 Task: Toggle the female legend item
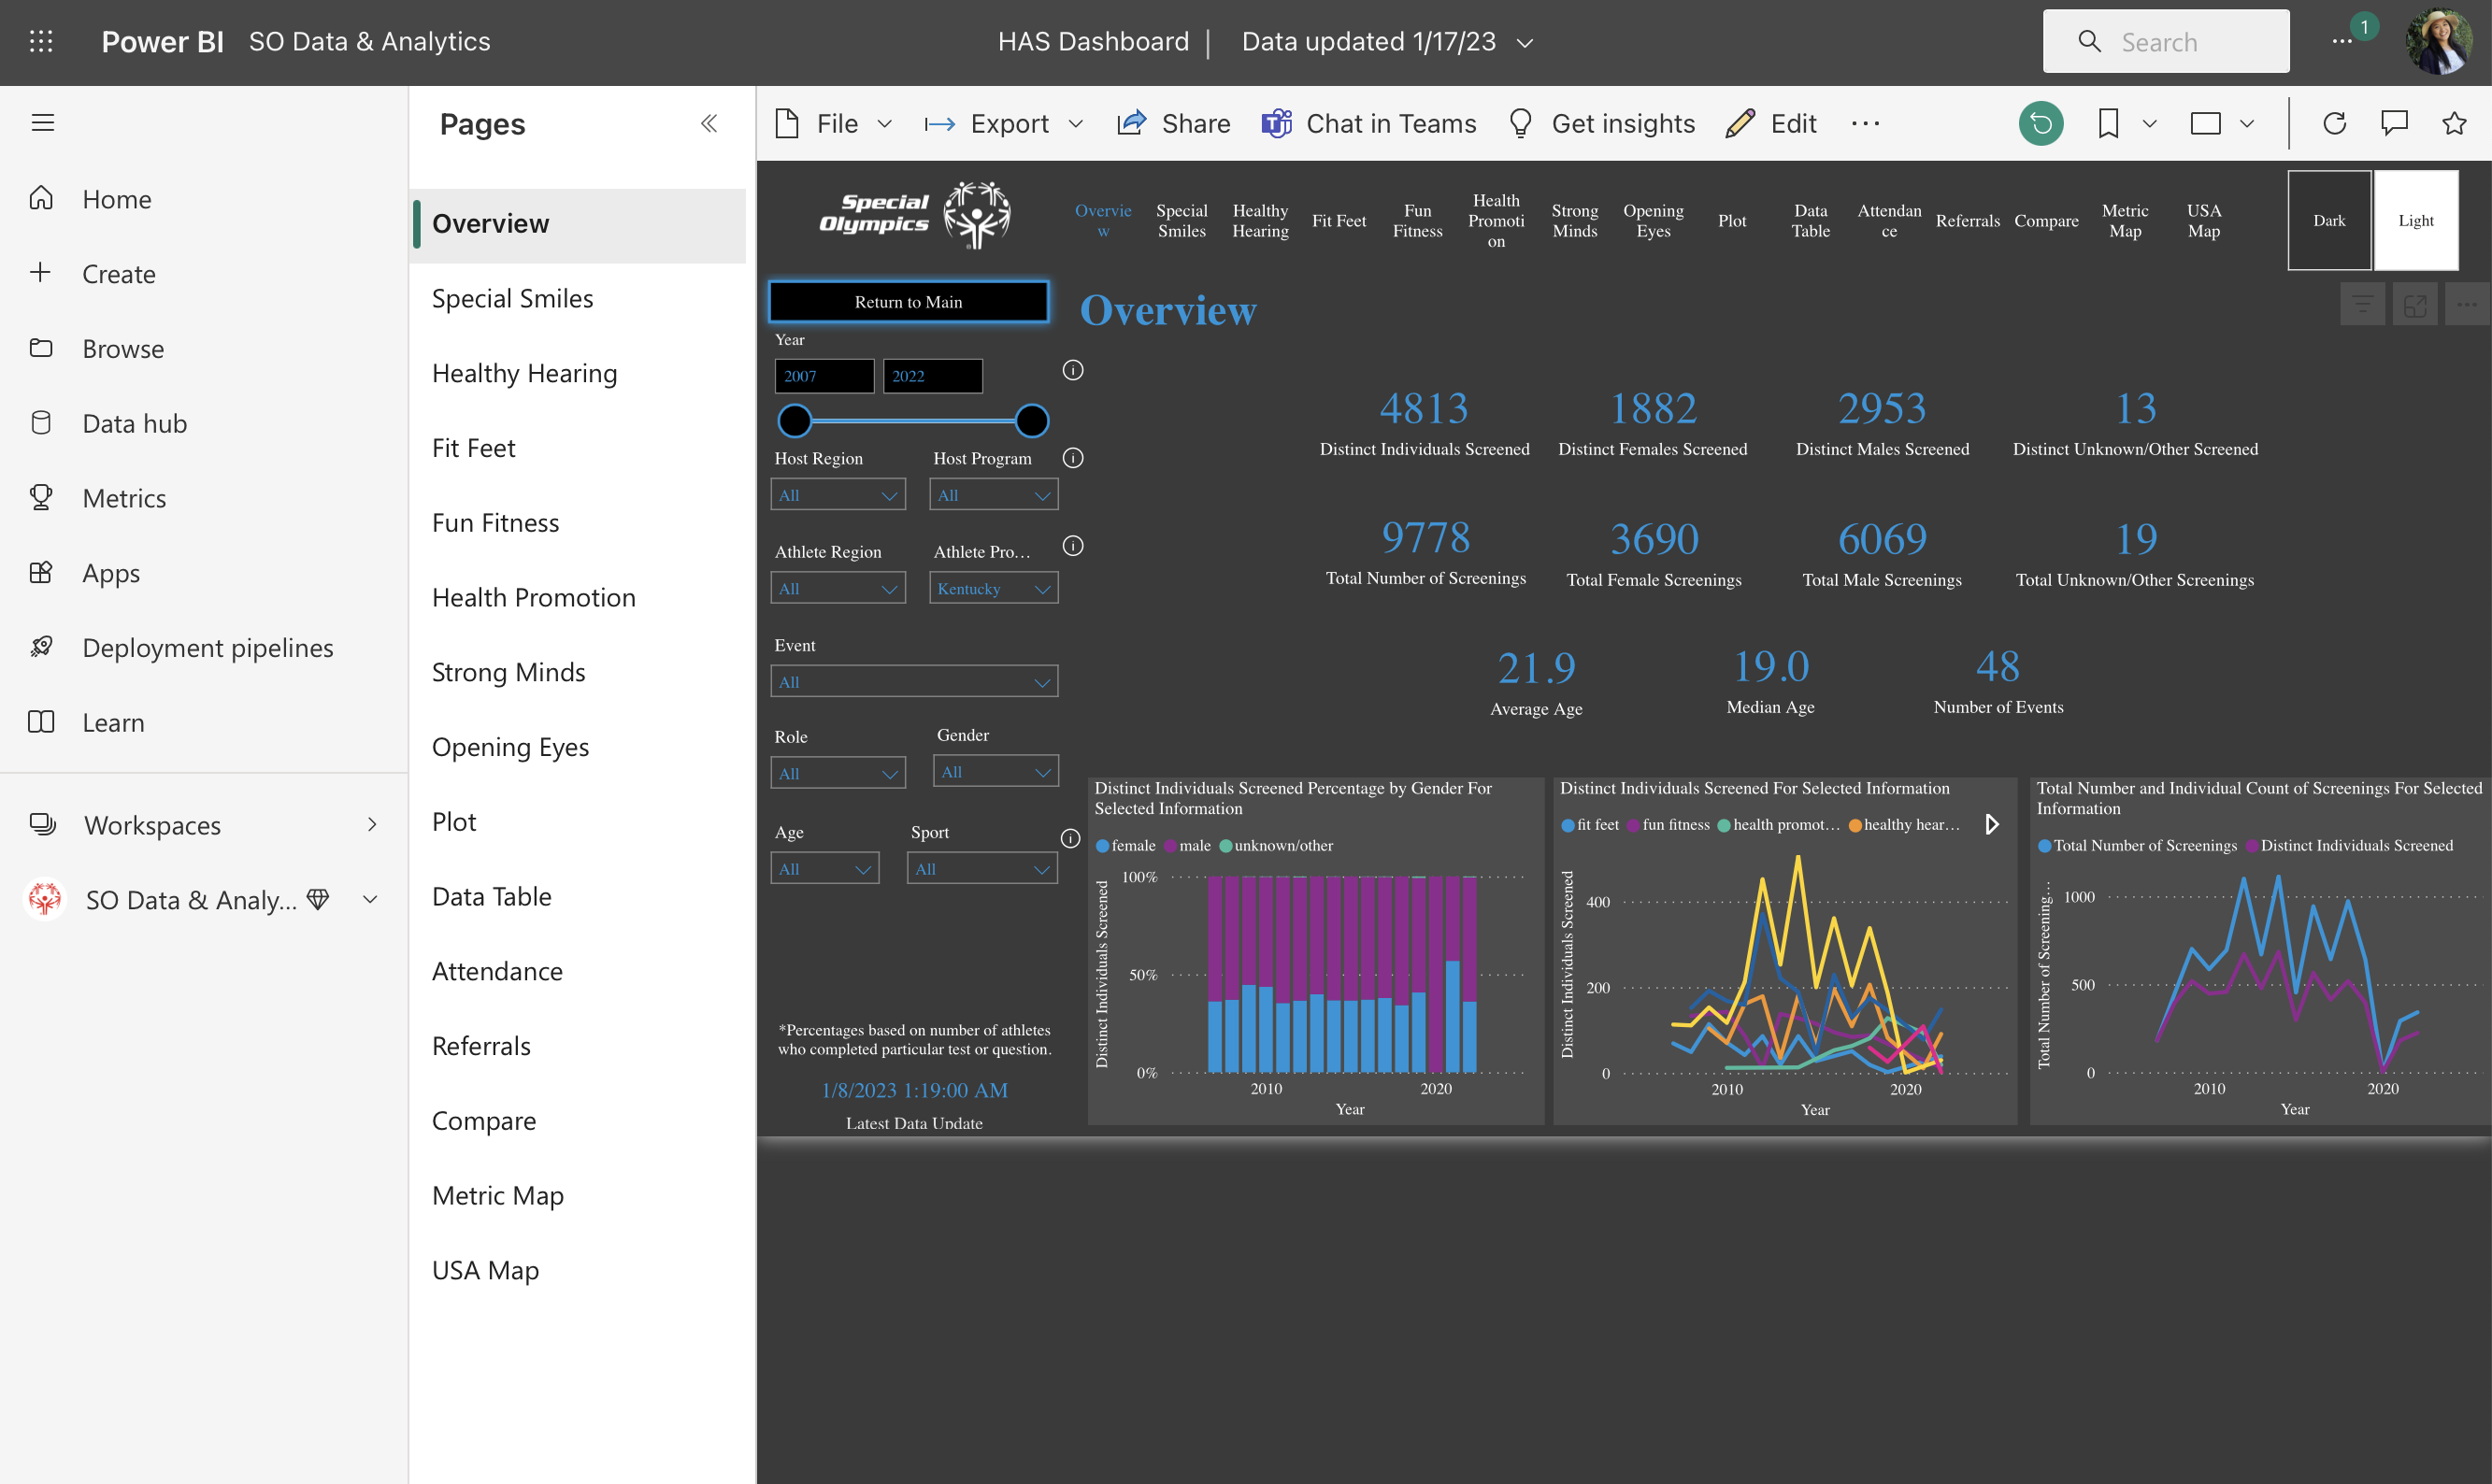[x=1125, y=845]
